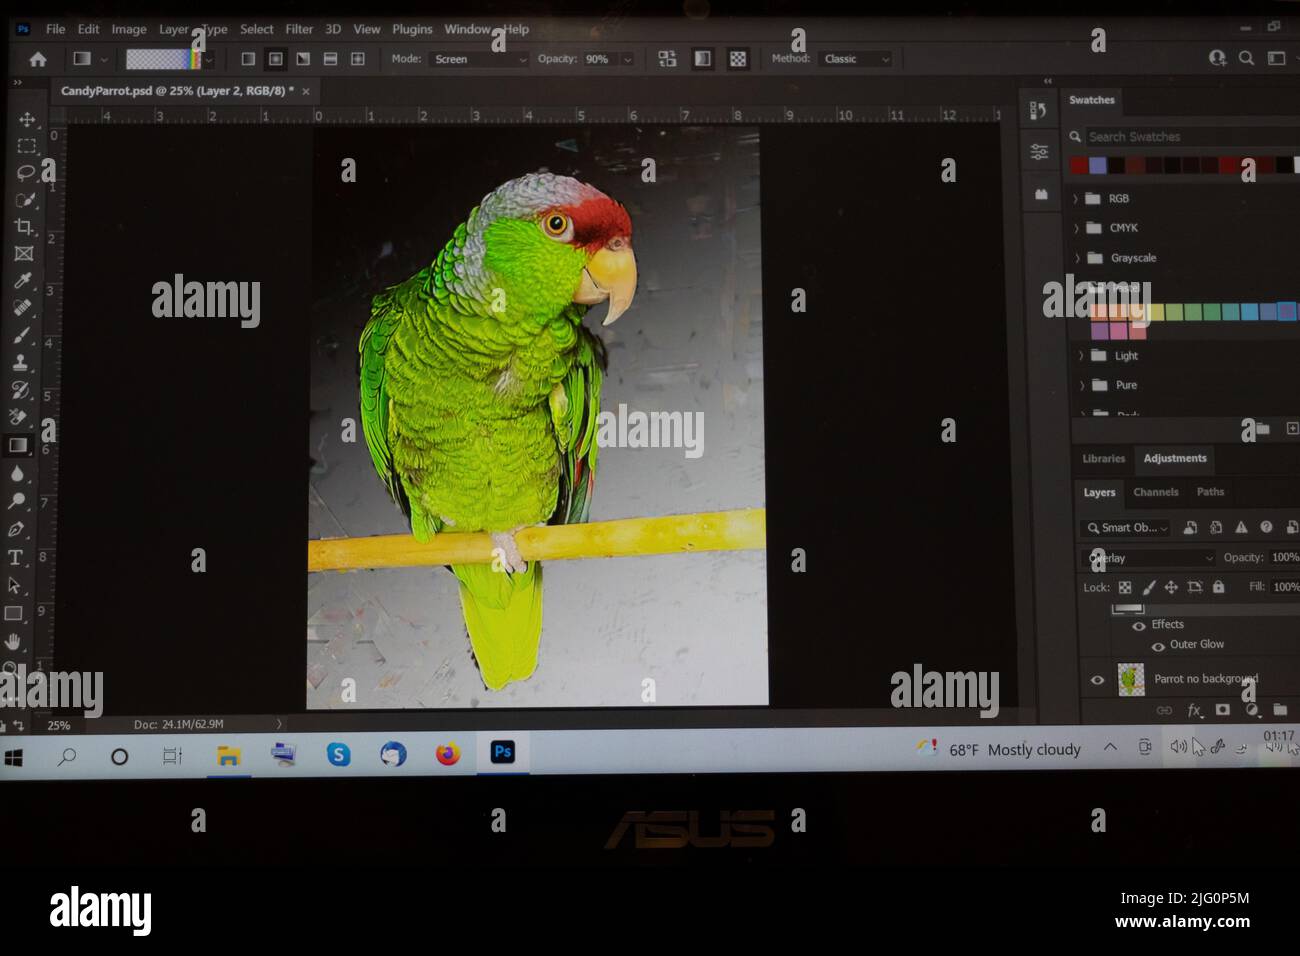Select the Path Selection tool
Image resolution: width=1300 pixels, height=956 pixels.
15,585
